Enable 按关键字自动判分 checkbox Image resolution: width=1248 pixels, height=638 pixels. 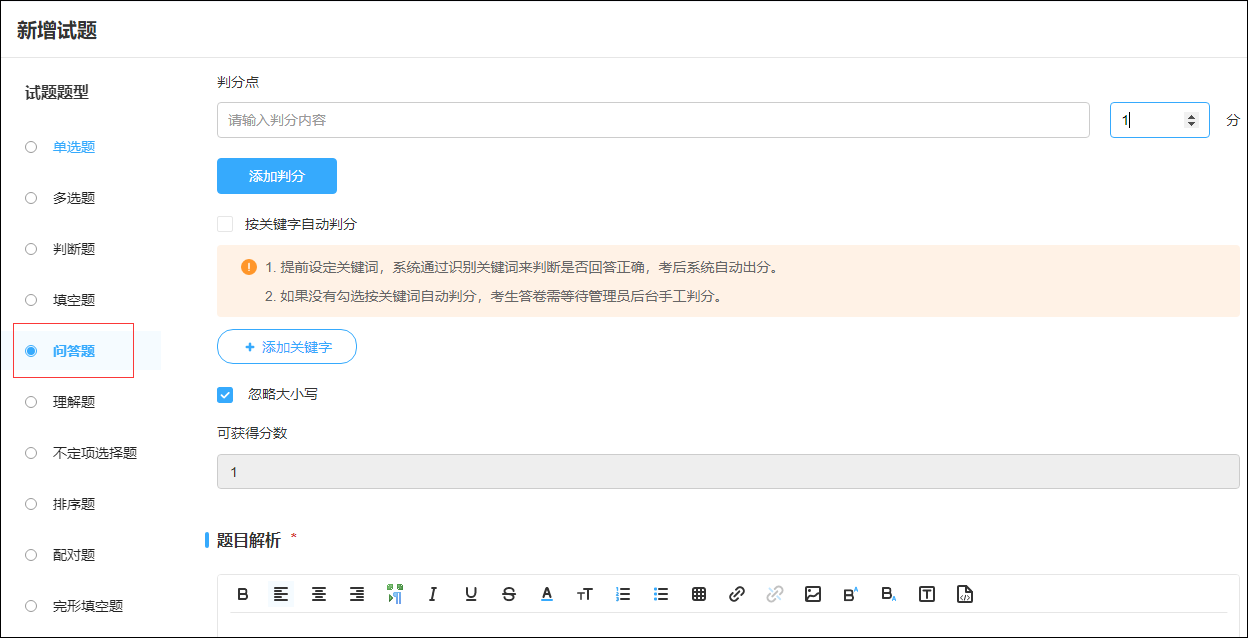pos(225,224)
